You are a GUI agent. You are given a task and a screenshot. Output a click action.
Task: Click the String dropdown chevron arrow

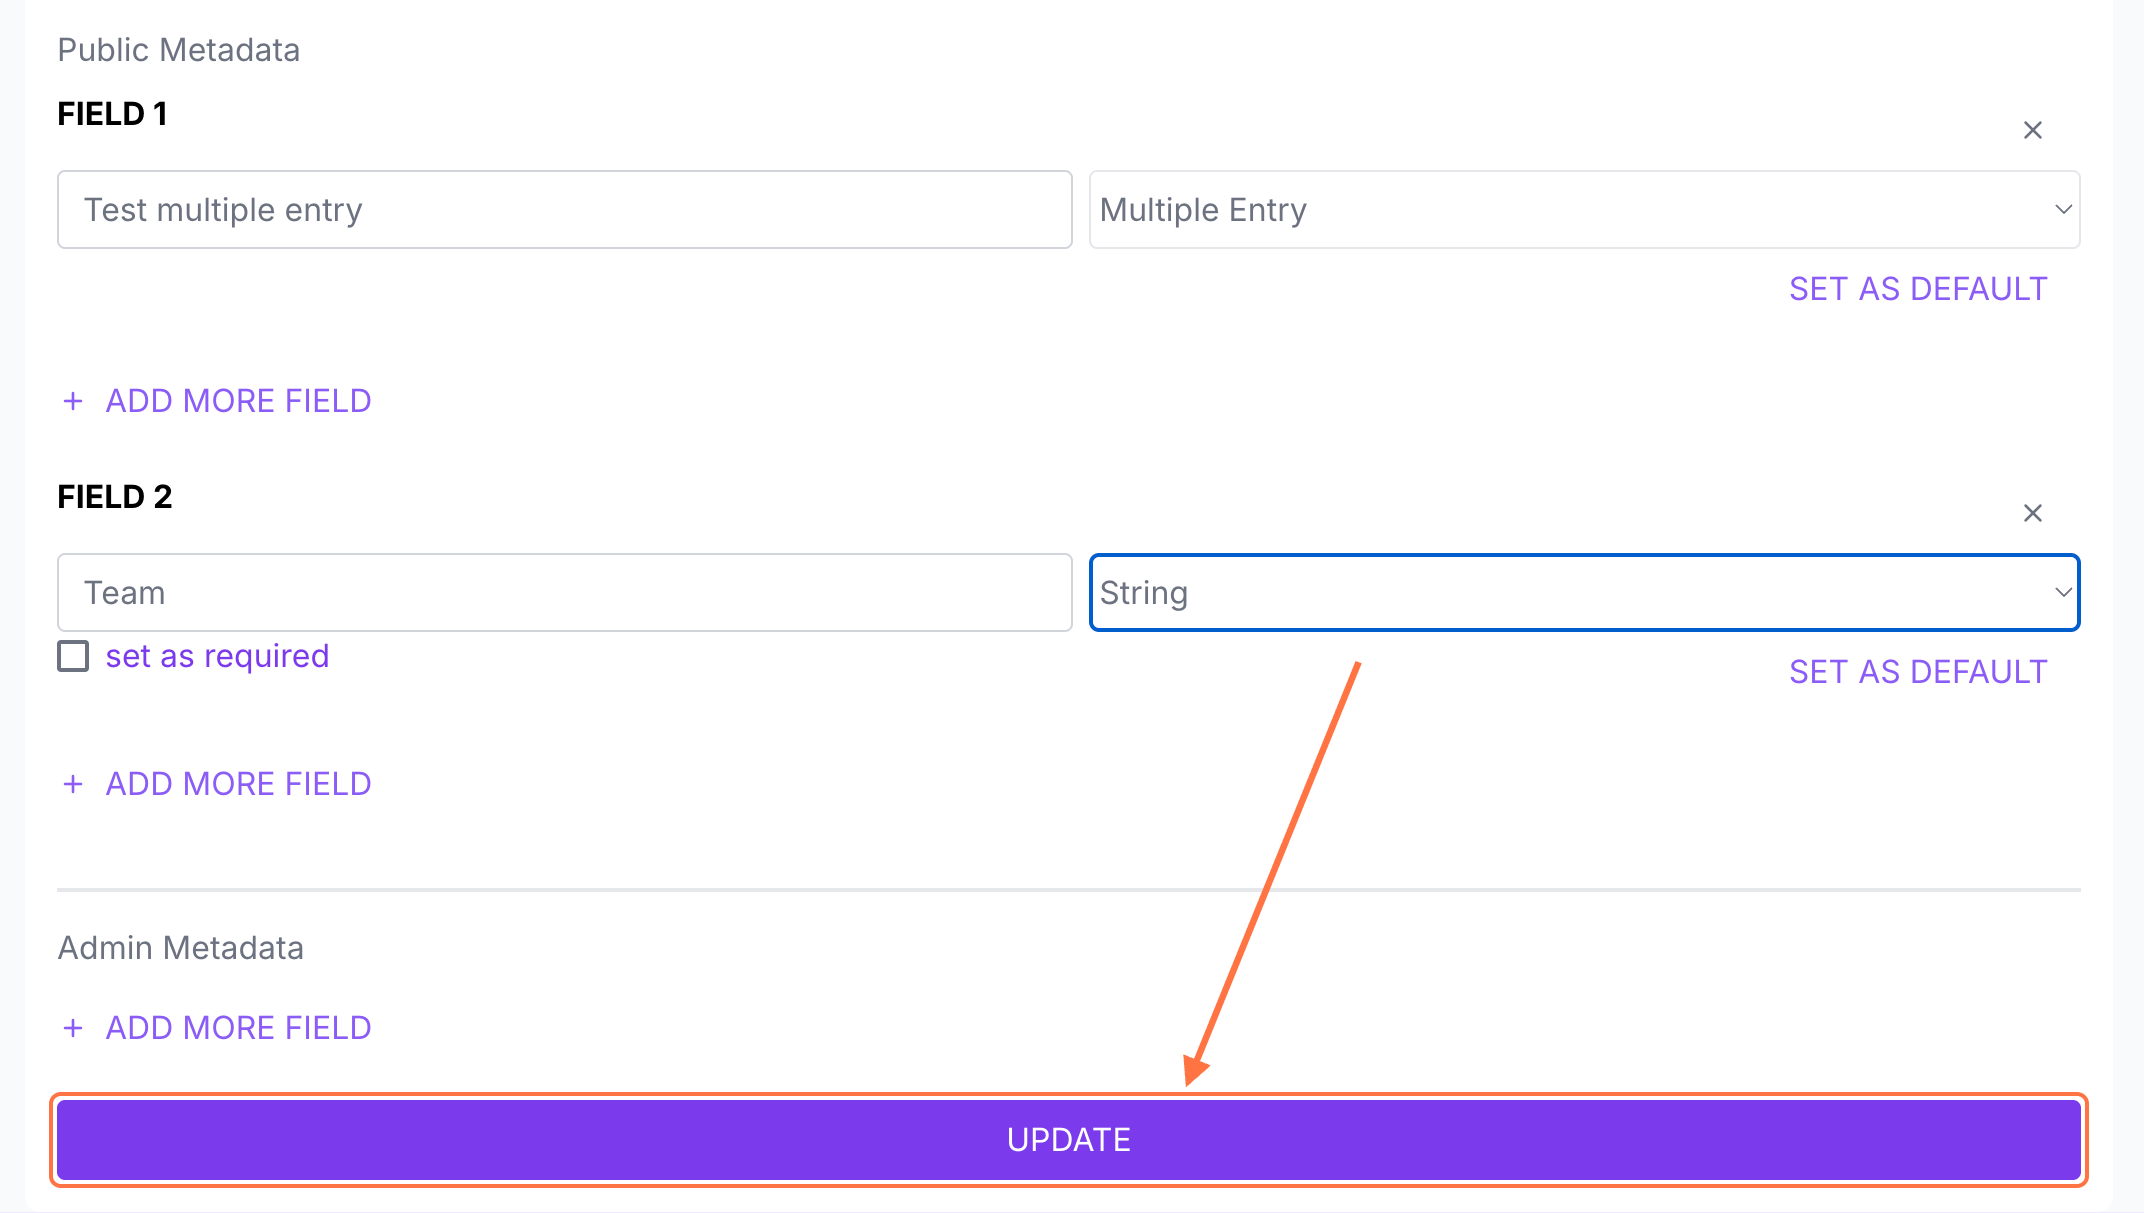[x=2062, y=593]
